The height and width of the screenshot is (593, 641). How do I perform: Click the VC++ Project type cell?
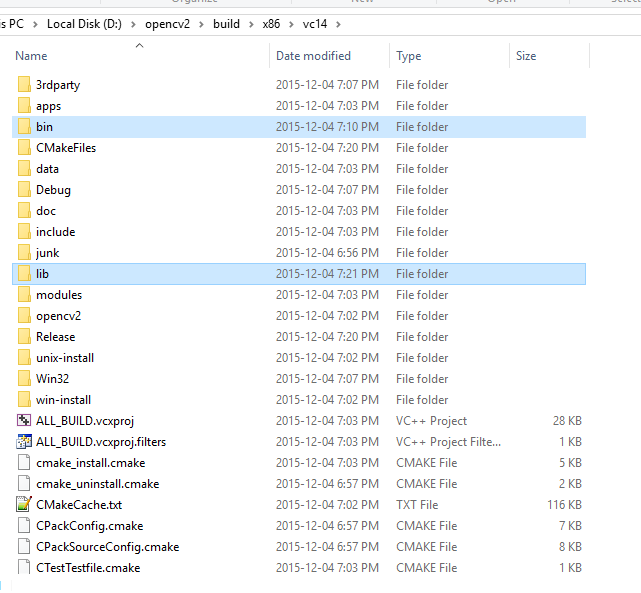[x=431, y=421]
